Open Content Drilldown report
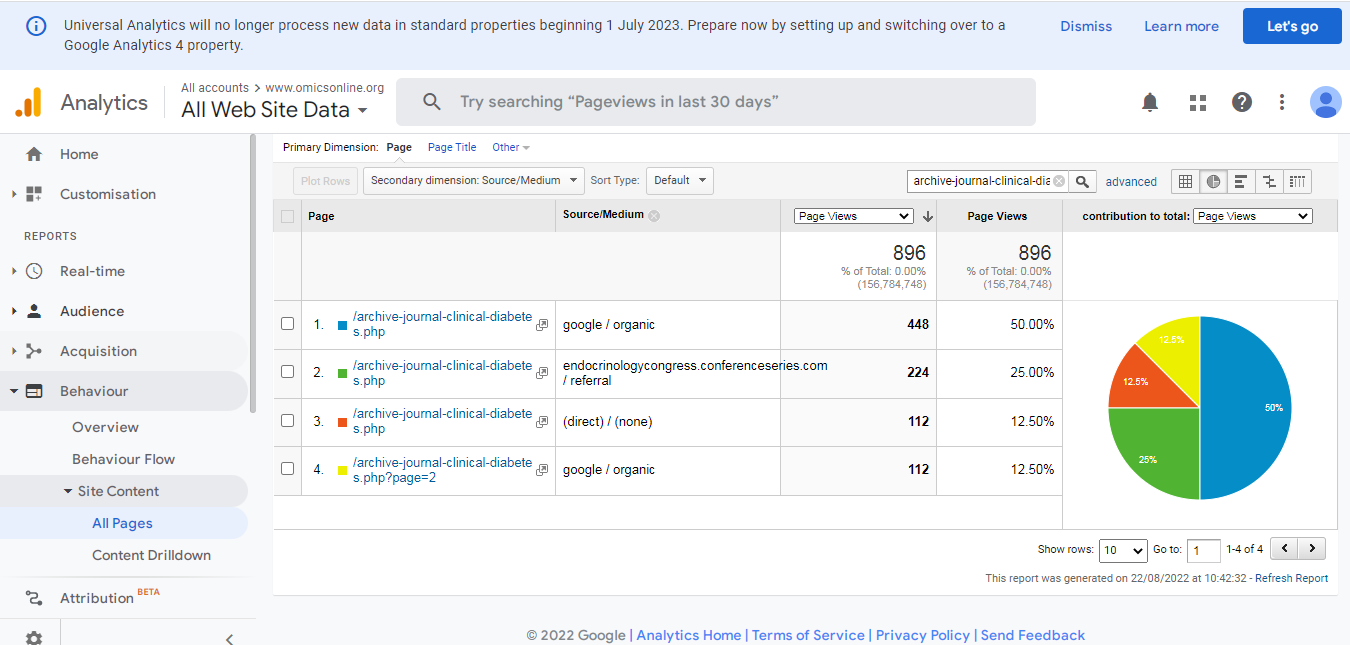 coord(151,555)
